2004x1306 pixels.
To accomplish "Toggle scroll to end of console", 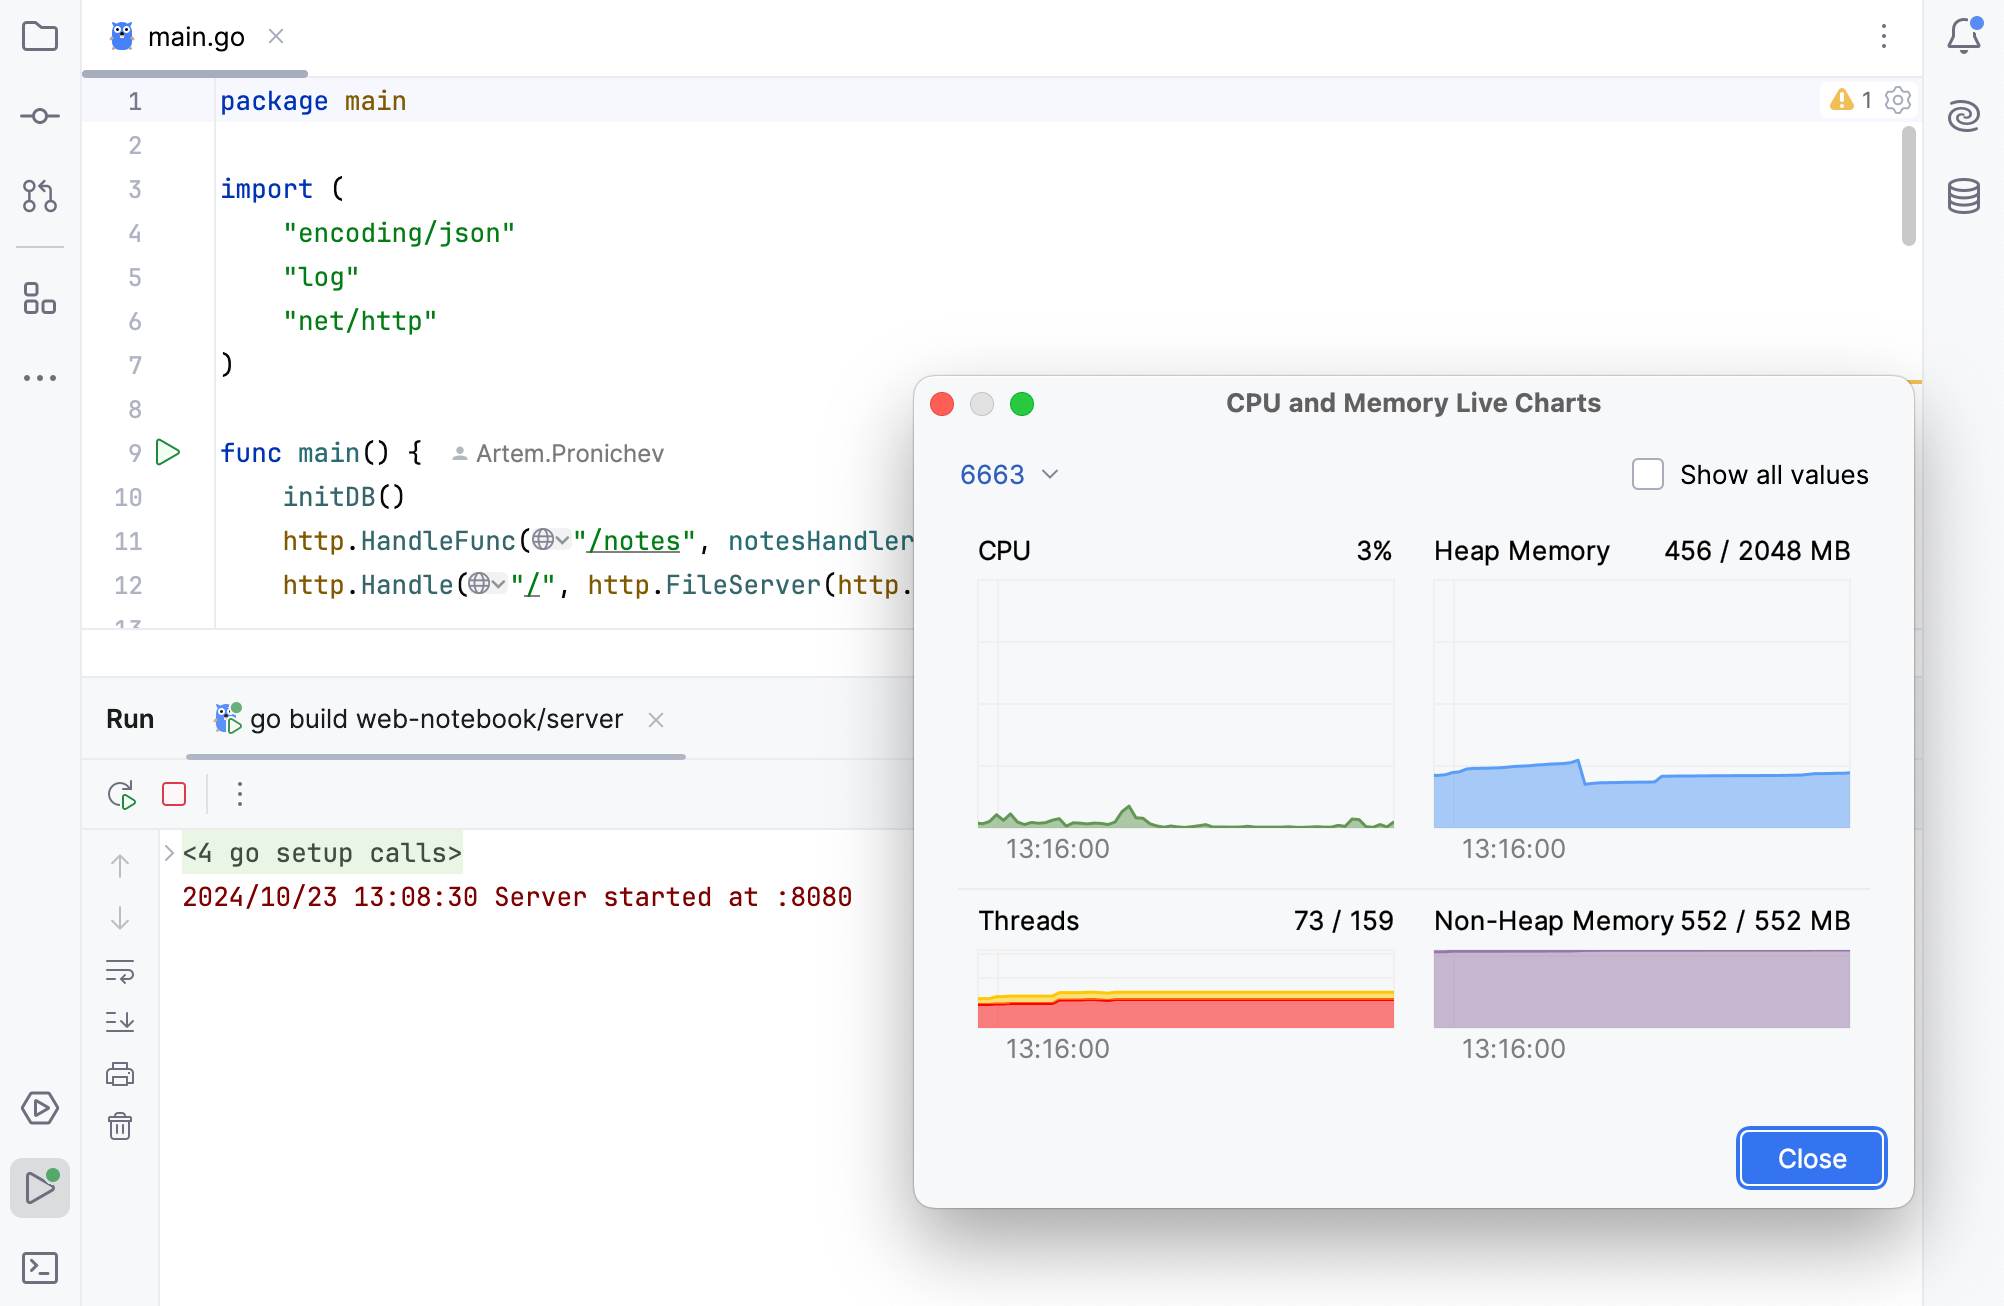I will [x=120, y=1022].
